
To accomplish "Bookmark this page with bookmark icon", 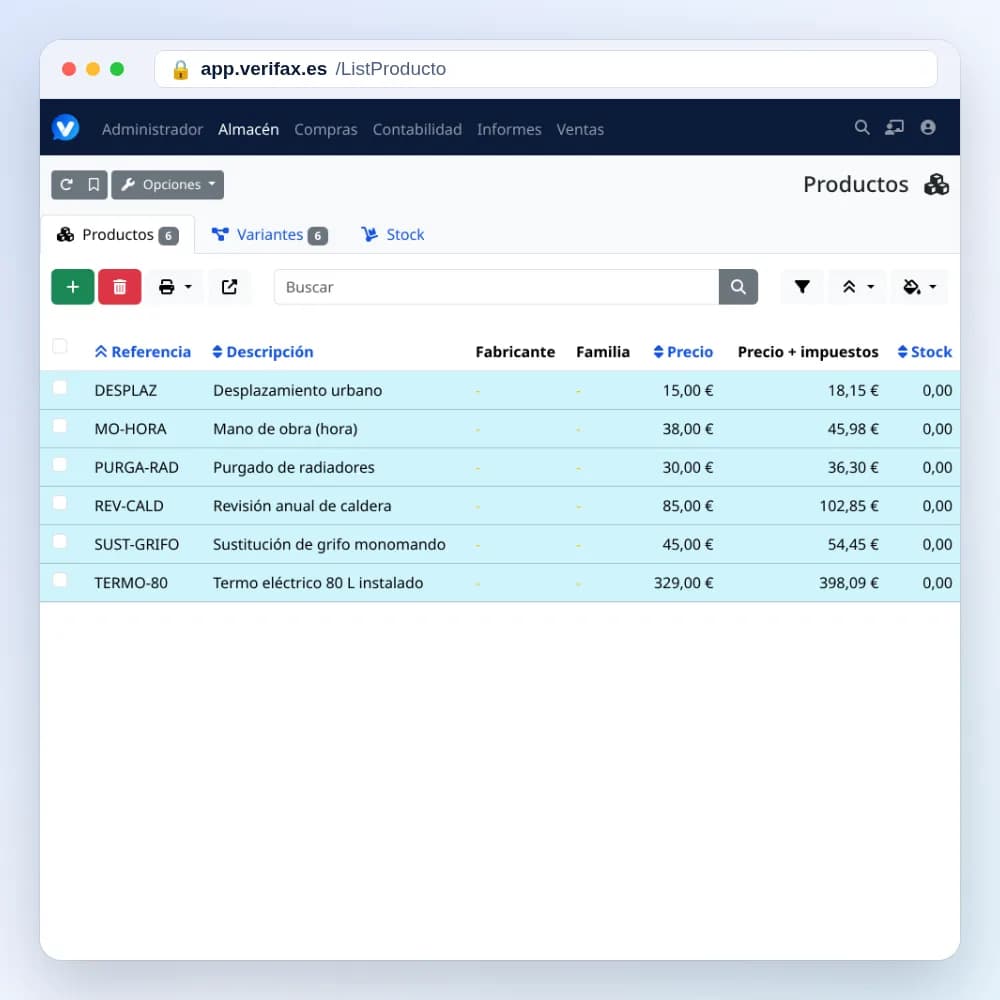I will (93, 185).
